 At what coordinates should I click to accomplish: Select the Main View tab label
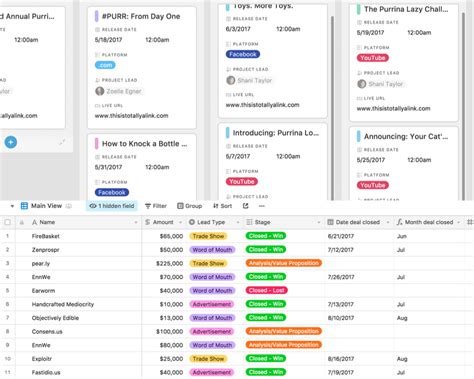(x=46, y=206)
